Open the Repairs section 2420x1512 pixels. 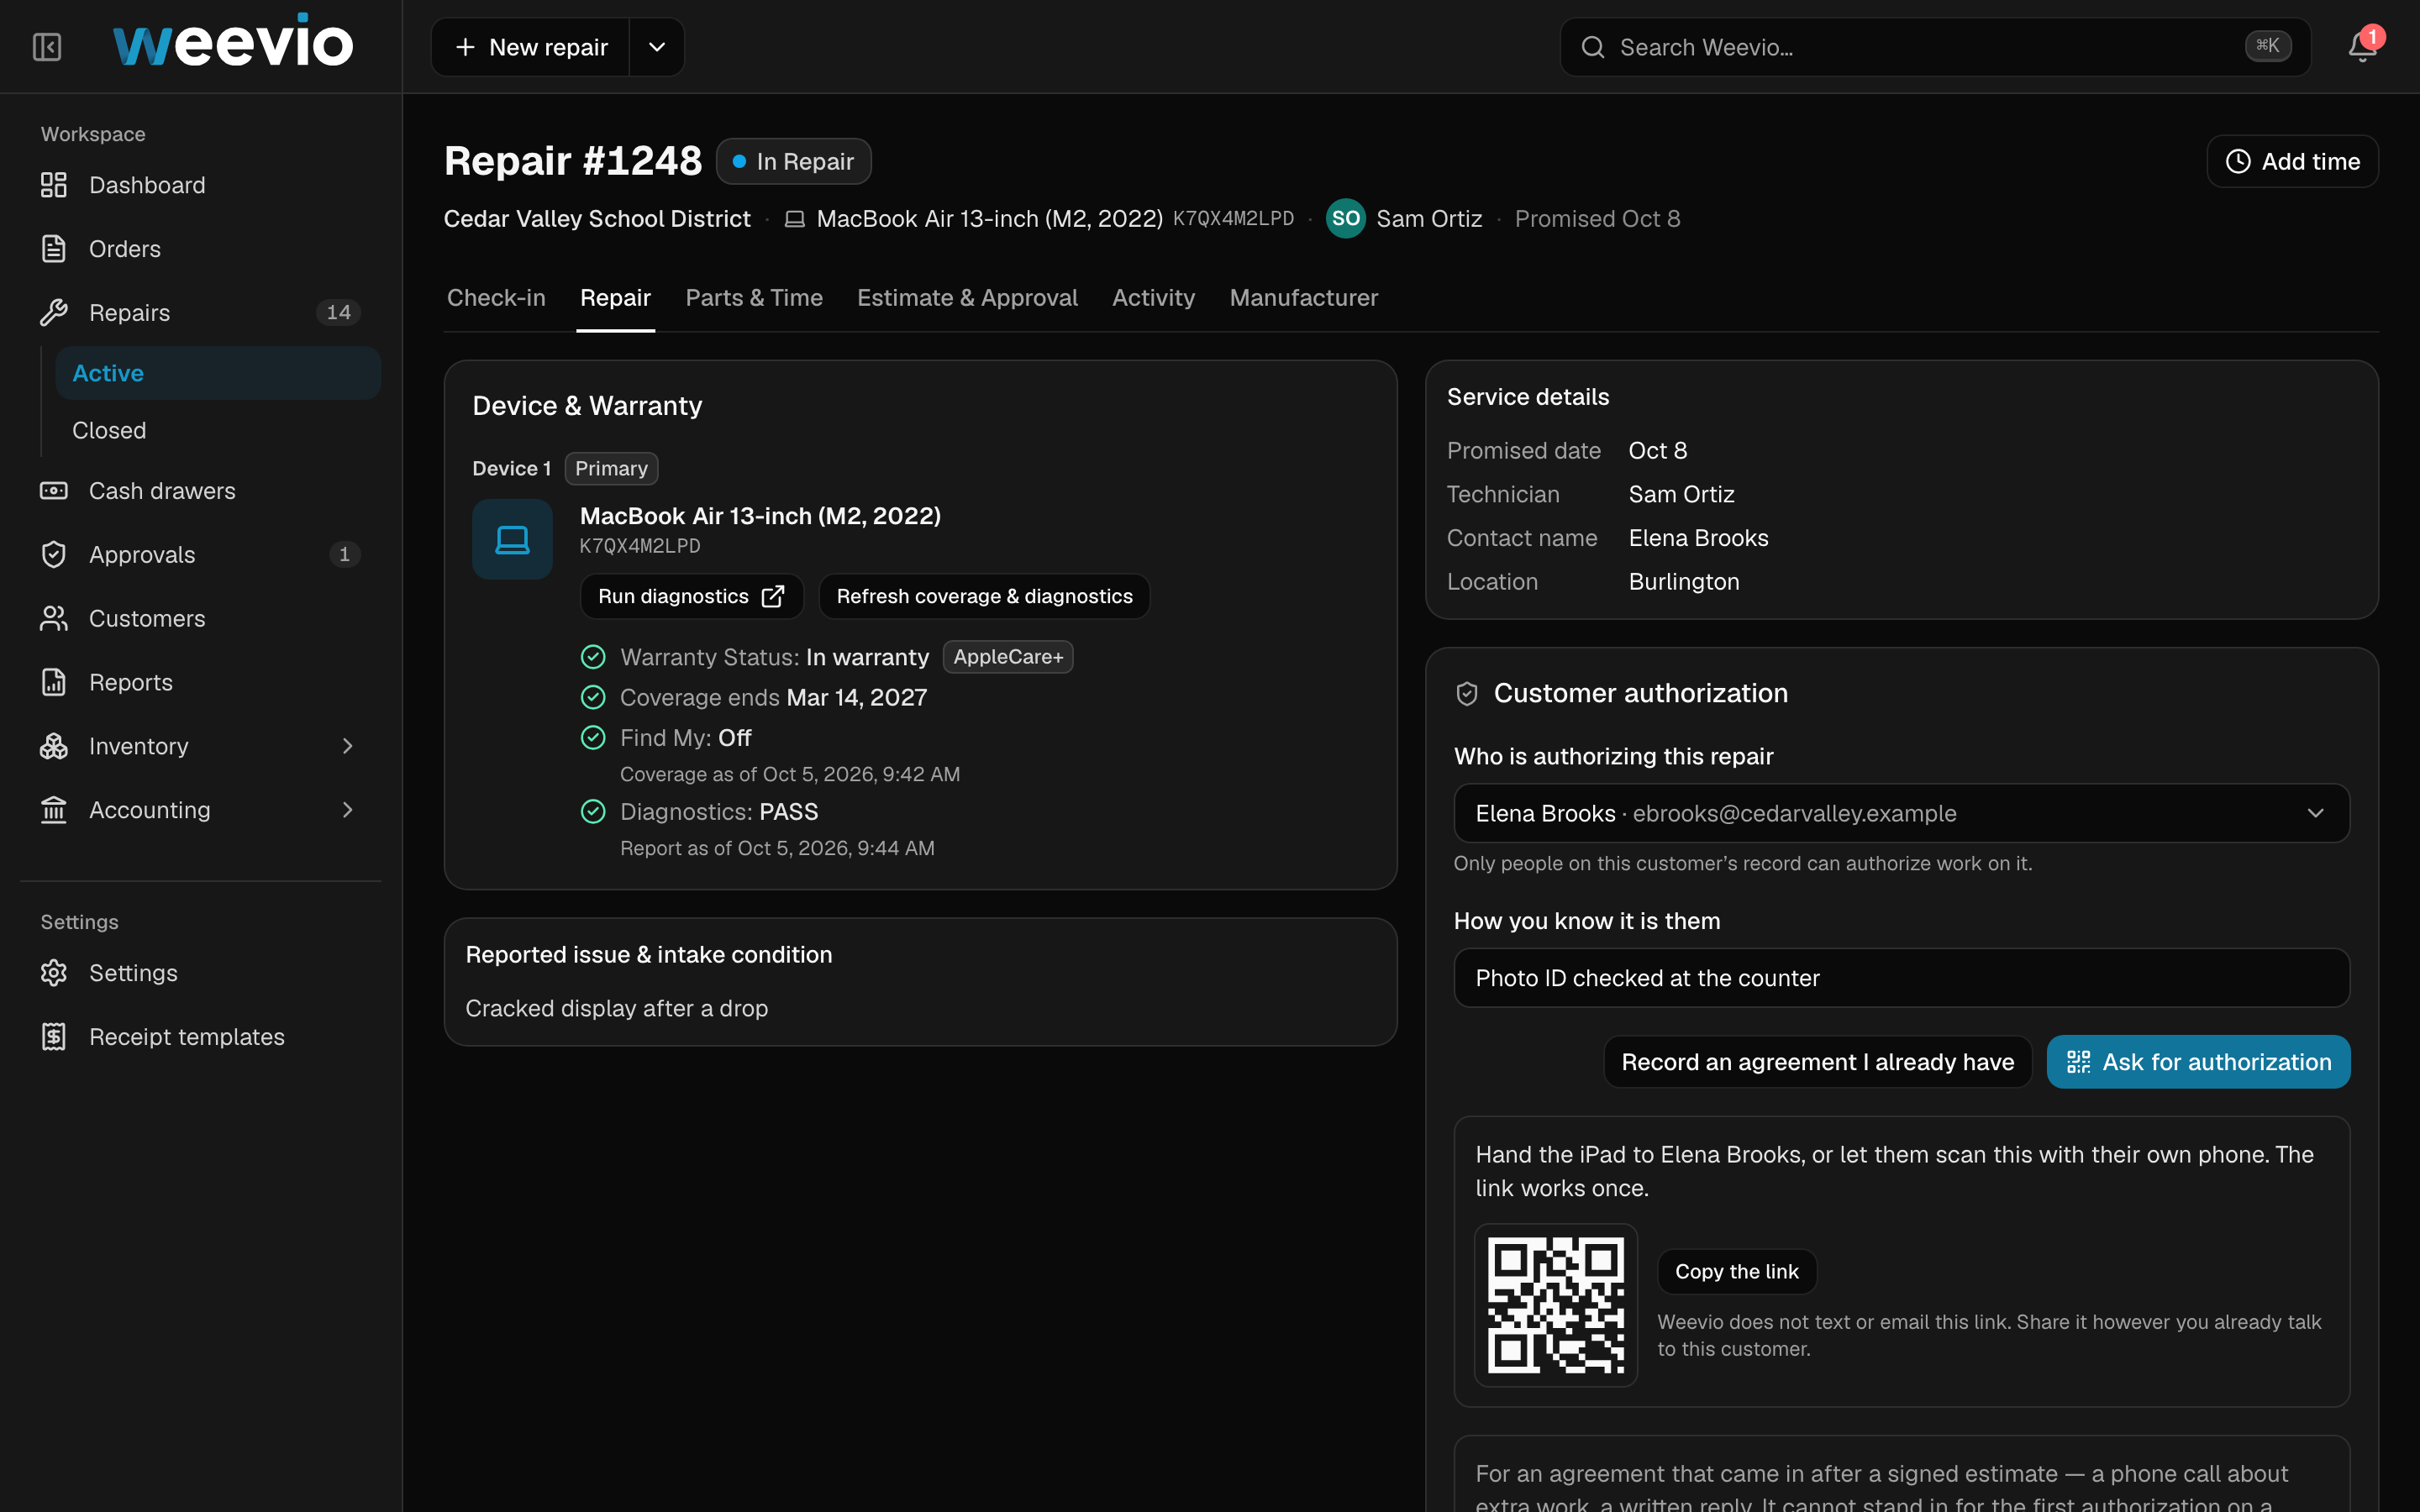pyautogui.click(x=200, y=313)
